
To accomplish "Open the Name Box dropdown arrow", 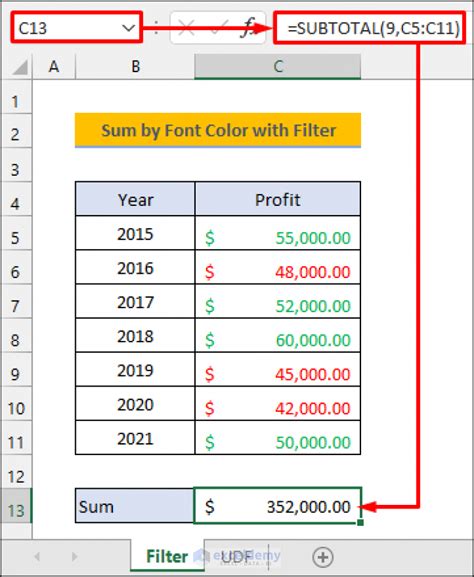I will pos(128,28).
